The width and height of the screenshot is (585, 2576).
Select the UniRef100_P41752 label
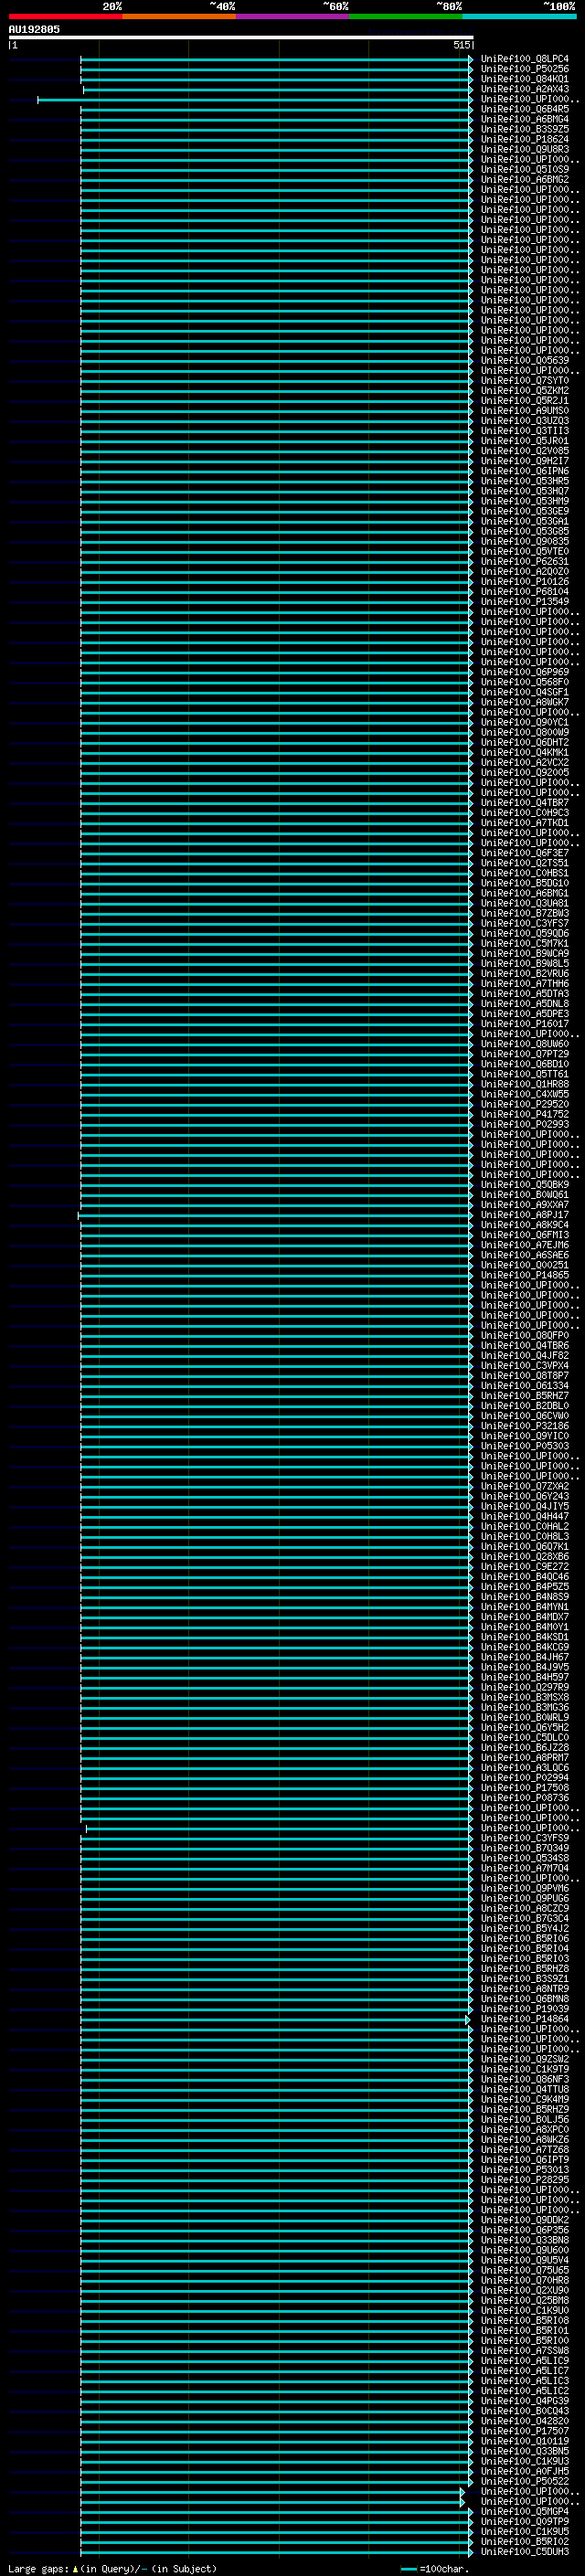(x=525, y=1115)
